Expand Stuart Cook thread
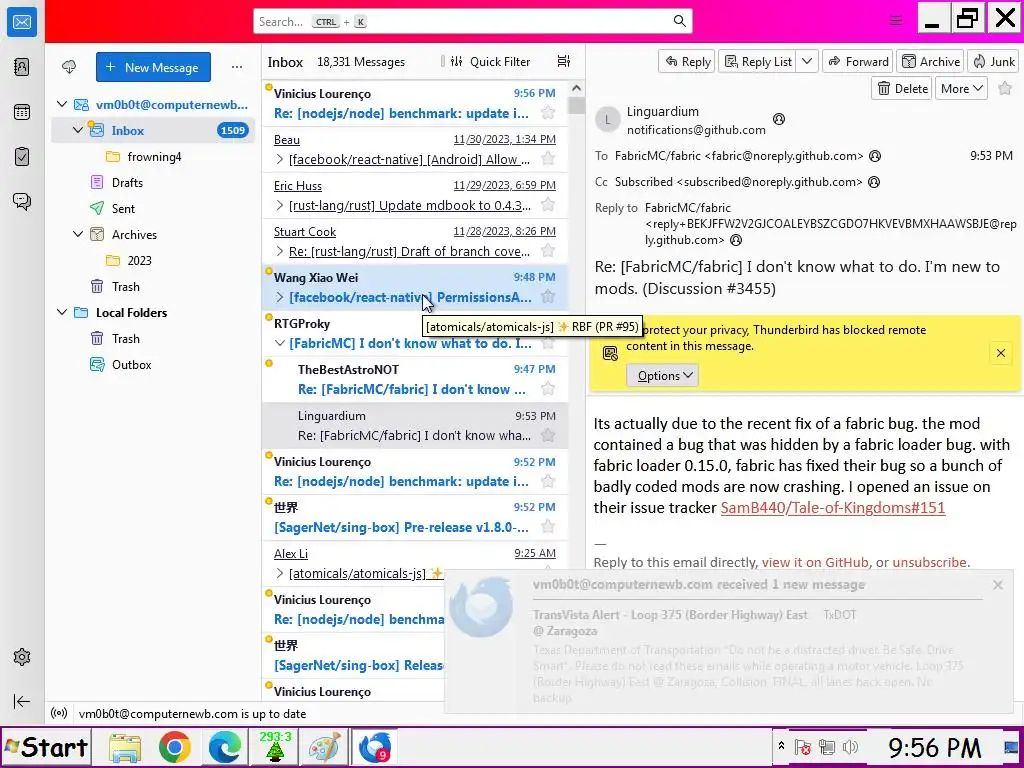Screen dimensions: 1024x768 point(280,251)
